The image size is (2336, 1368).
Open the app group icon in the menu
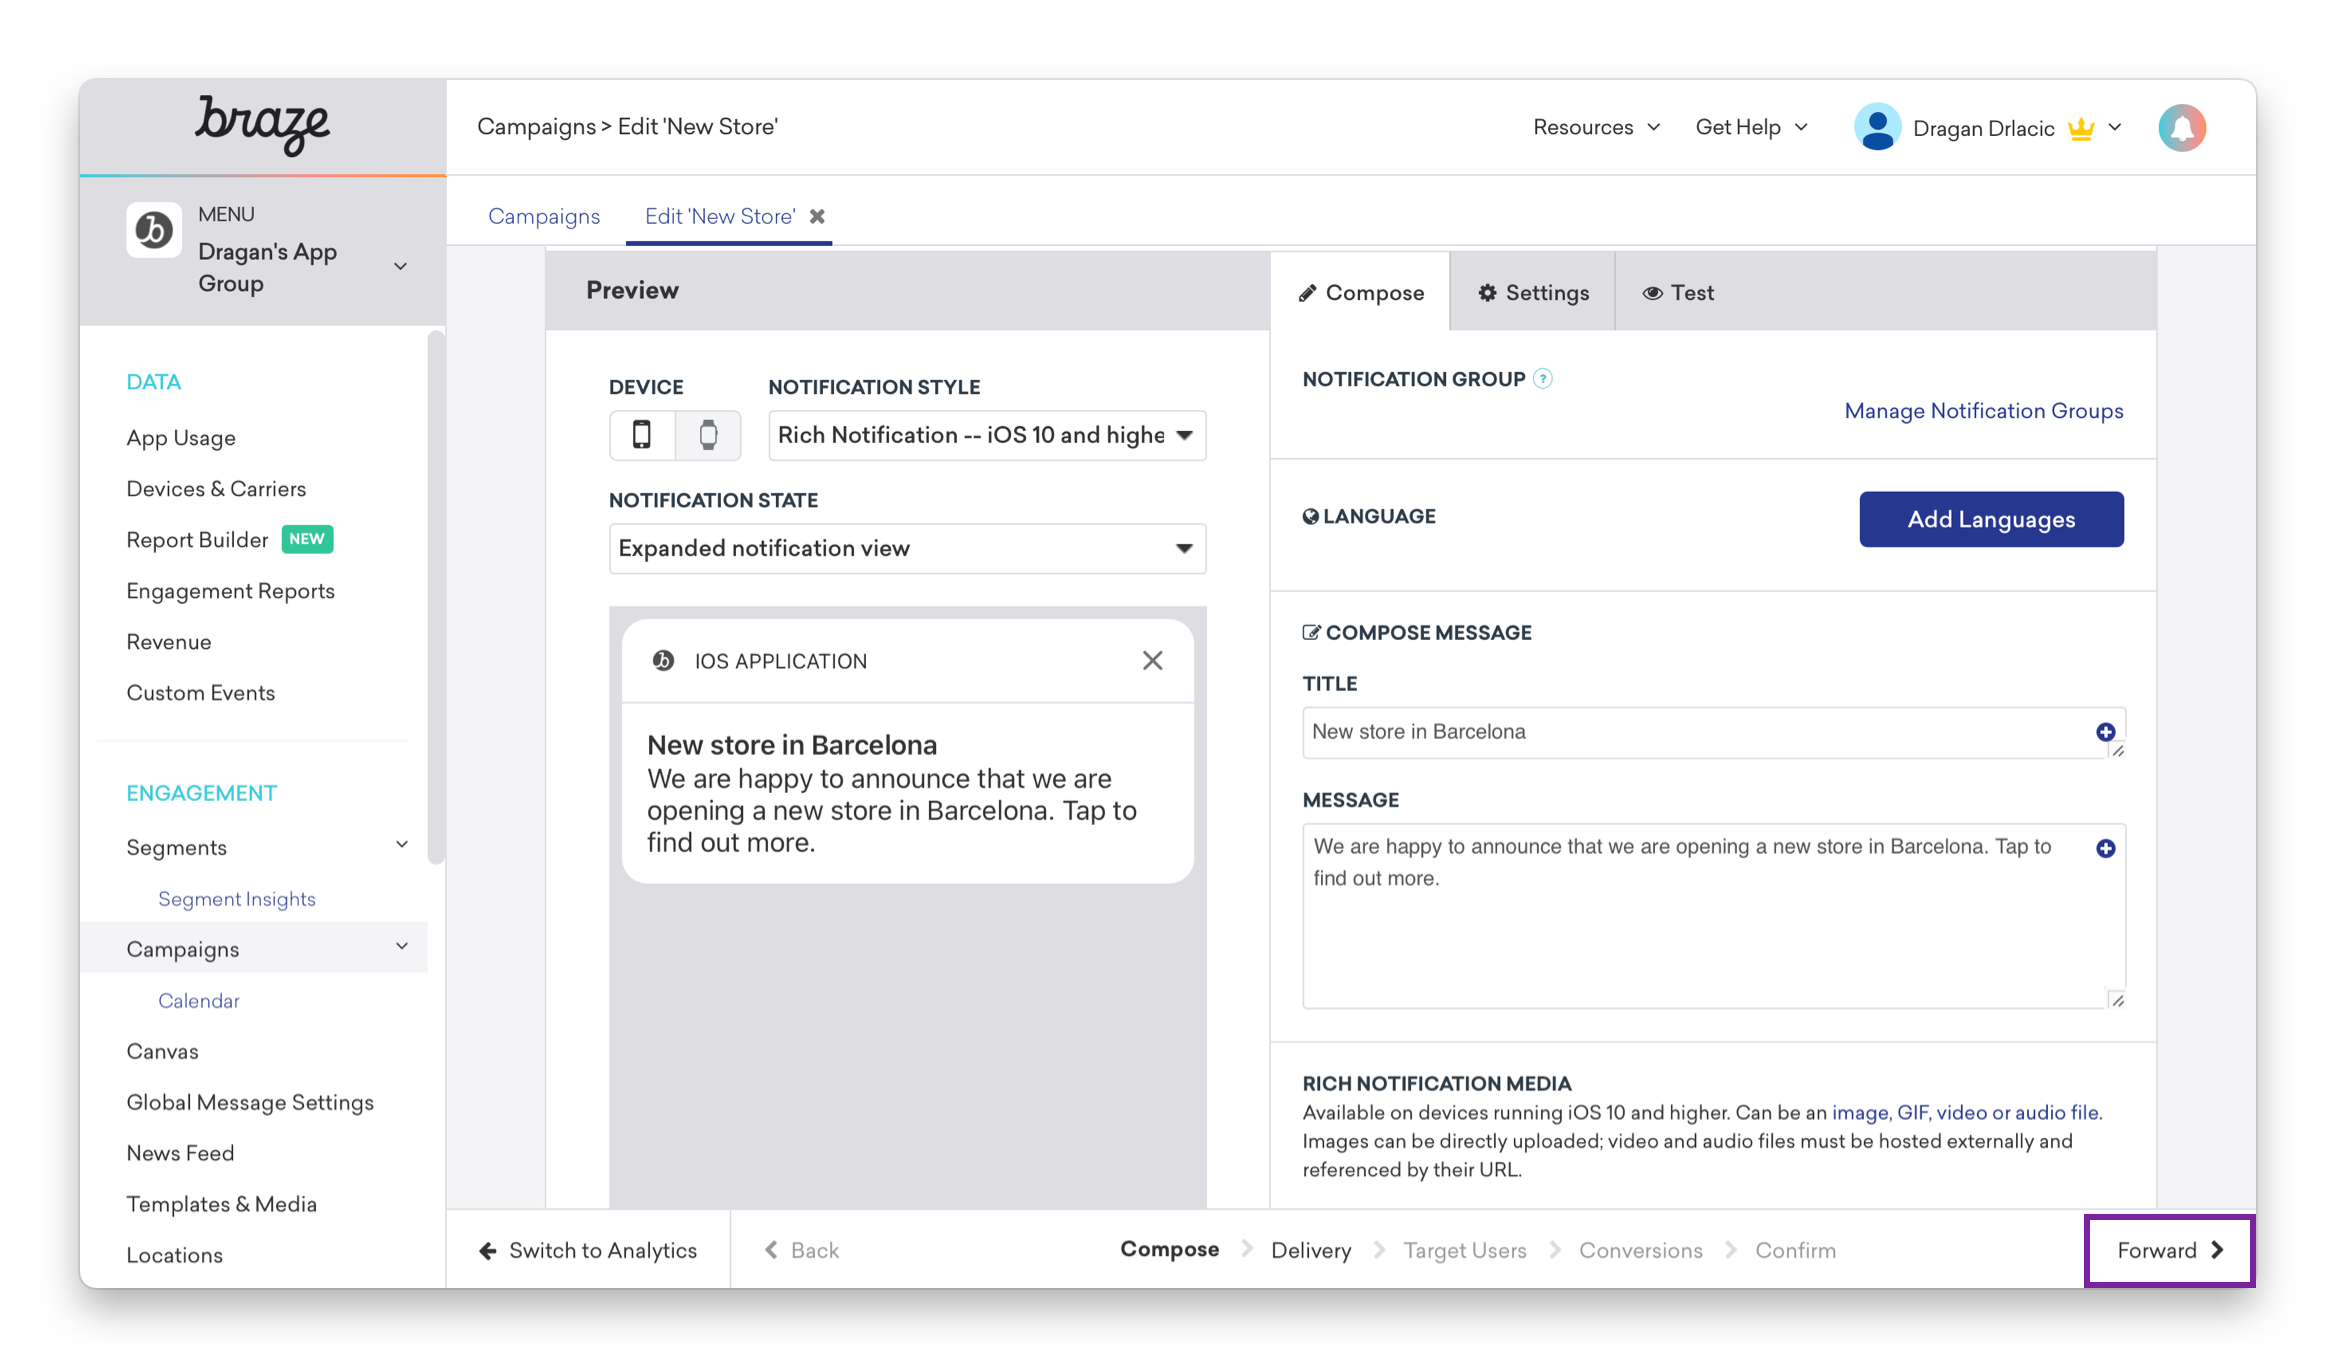click(154, 230)
